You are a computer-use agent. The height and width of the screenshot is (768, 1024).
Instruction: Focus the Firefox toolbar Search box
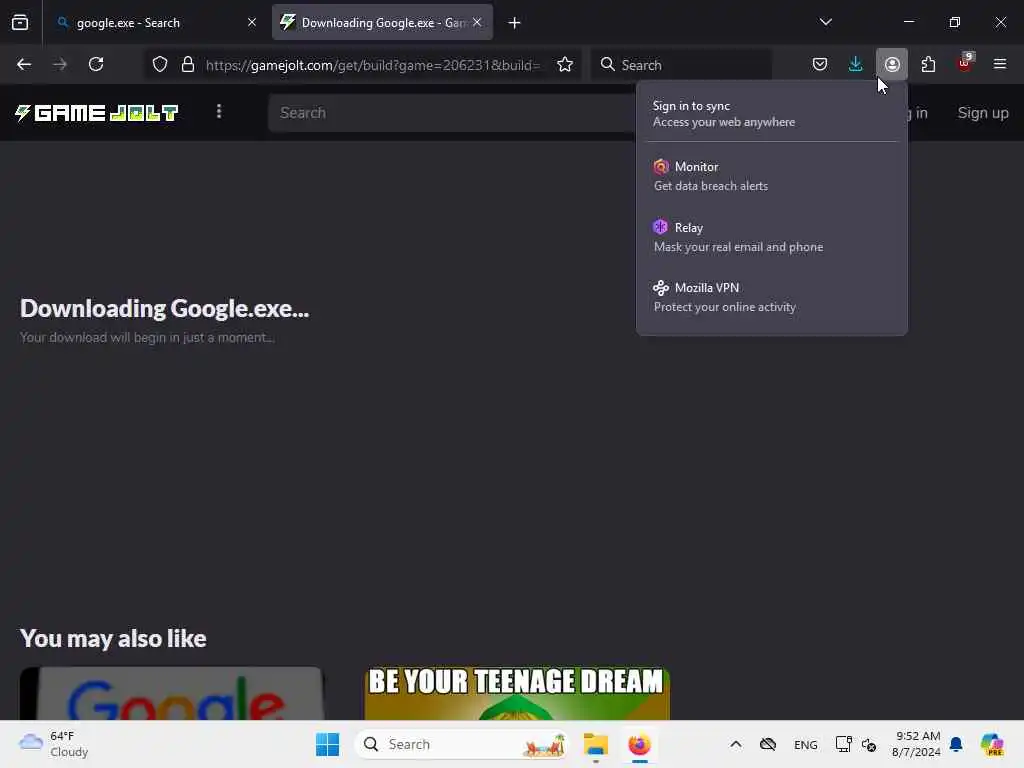tap(681, 65)
